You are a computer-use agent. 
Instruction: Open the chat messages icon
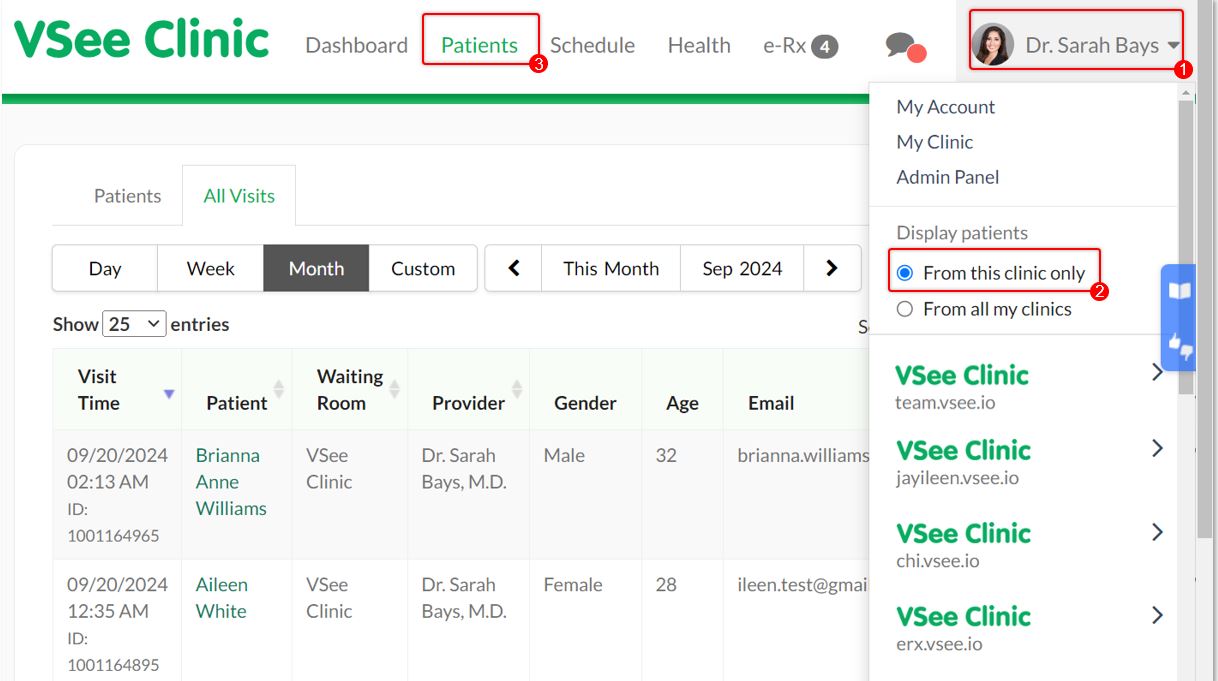pos(904,46)
